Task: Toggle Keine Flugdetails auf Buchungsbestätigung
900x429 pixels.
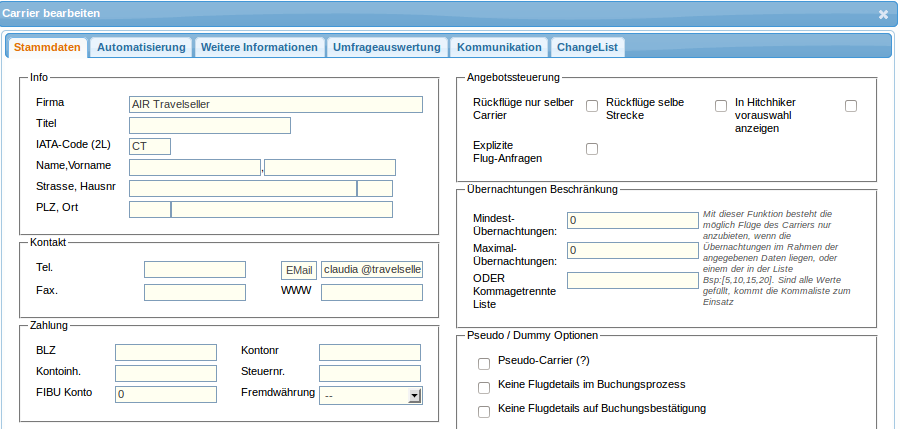Action: 484,411
